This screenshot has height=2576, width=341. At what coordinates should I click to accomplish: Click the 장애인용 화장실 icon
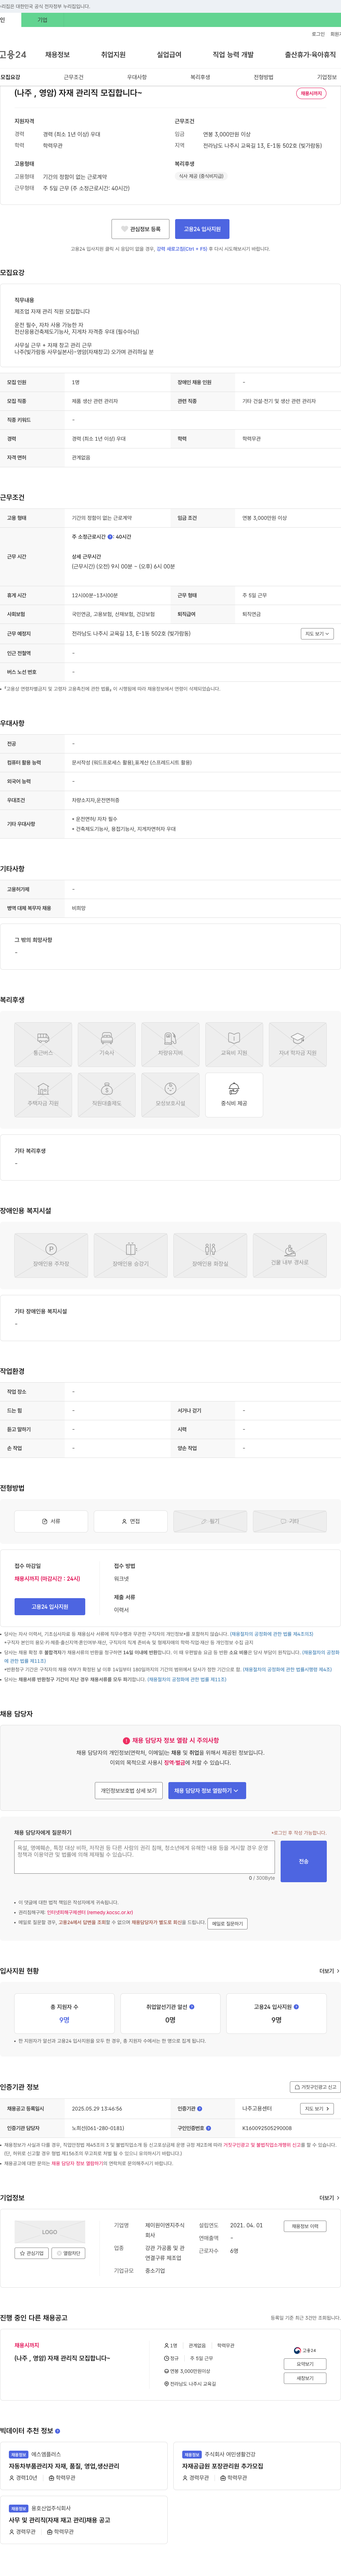(x=210, y=1255)
